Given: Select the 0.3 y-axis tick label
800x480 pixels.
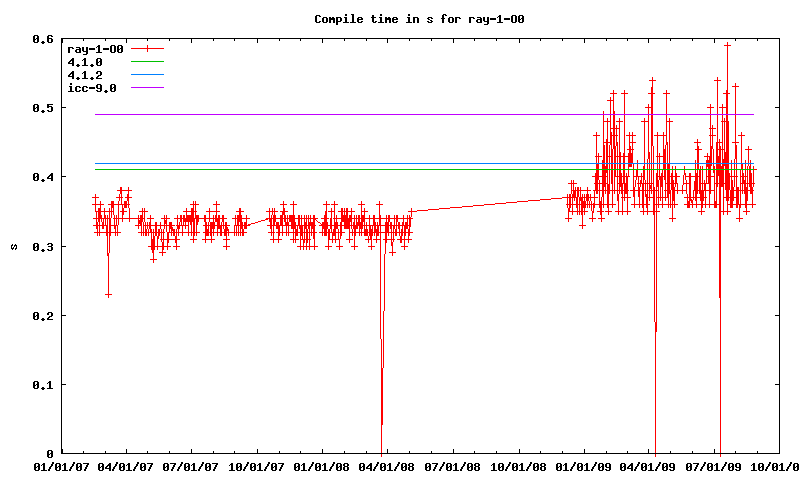Looking at the screenshot, I should [43, 246].
